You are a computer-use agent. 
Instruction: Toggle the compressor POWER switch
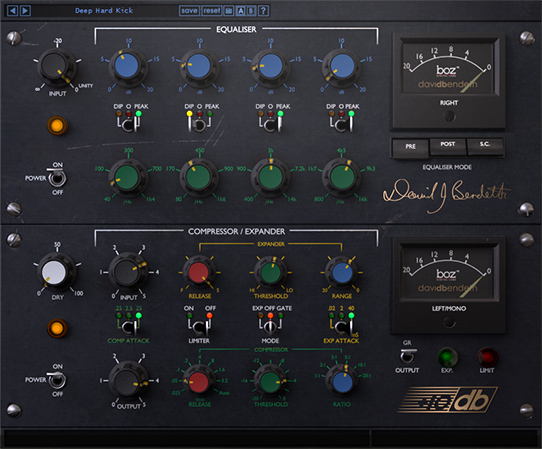(57, 380)
